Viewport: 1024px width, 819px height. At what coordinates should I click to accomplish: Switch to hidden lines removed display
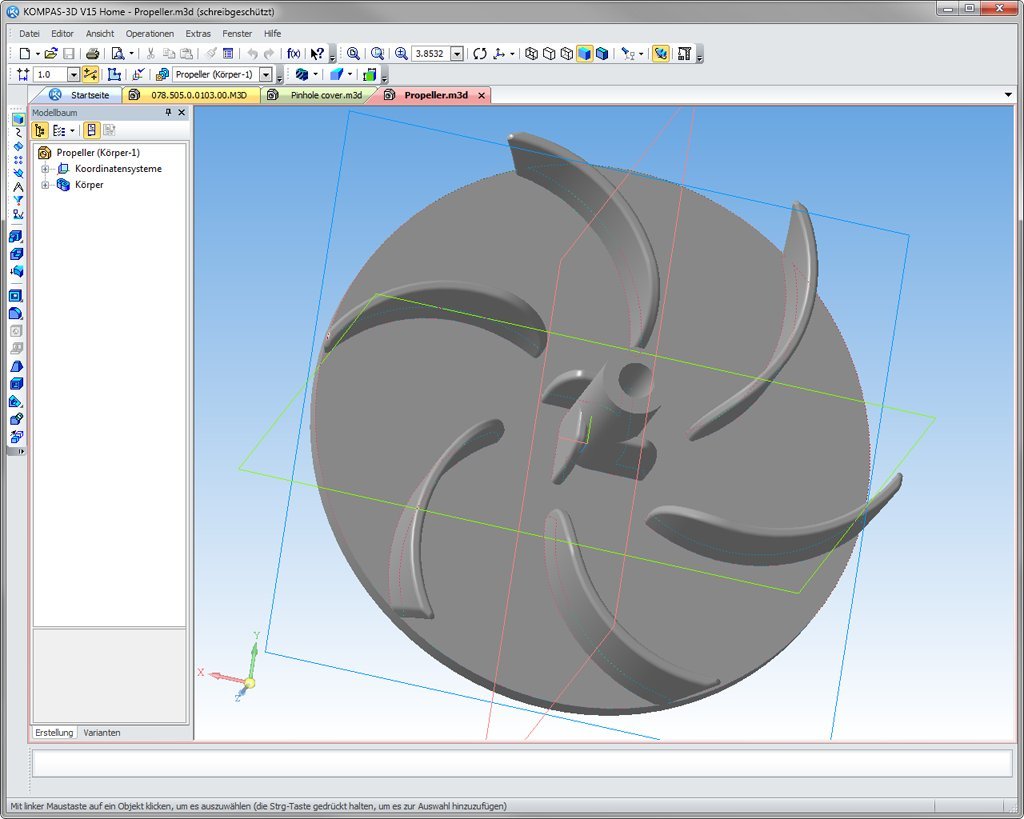coord(549,54)
